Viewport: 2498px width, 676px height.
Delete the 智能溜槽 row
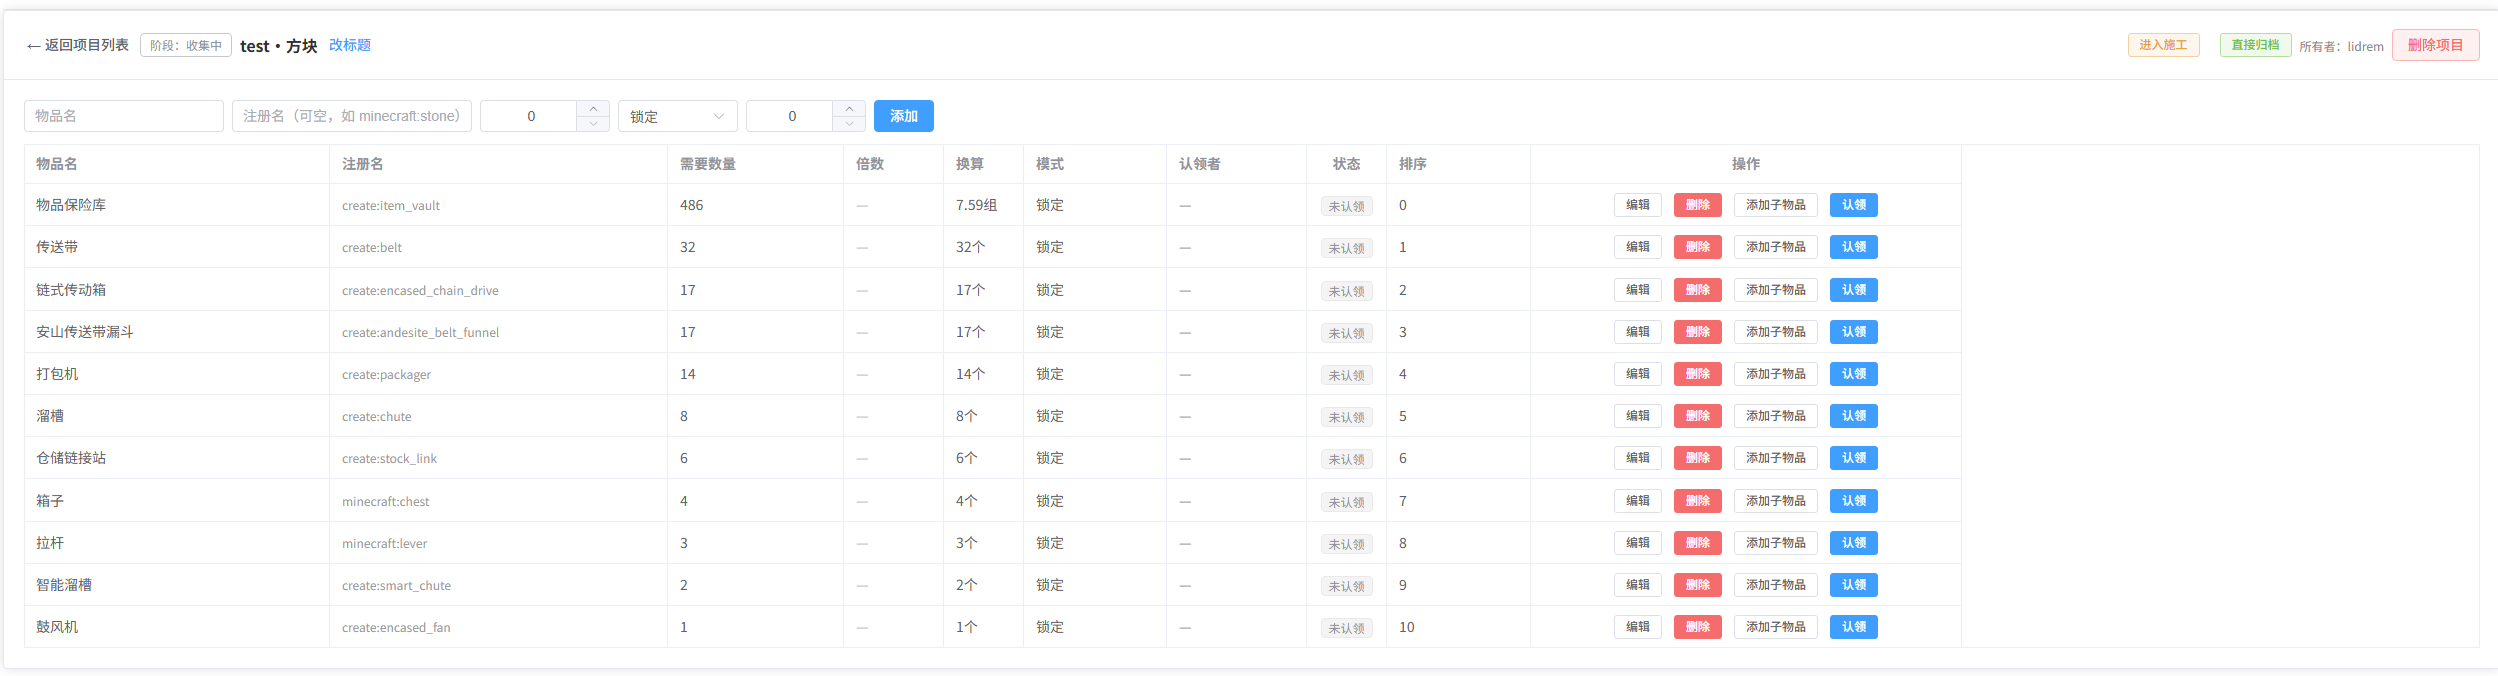click(1698, 585)
